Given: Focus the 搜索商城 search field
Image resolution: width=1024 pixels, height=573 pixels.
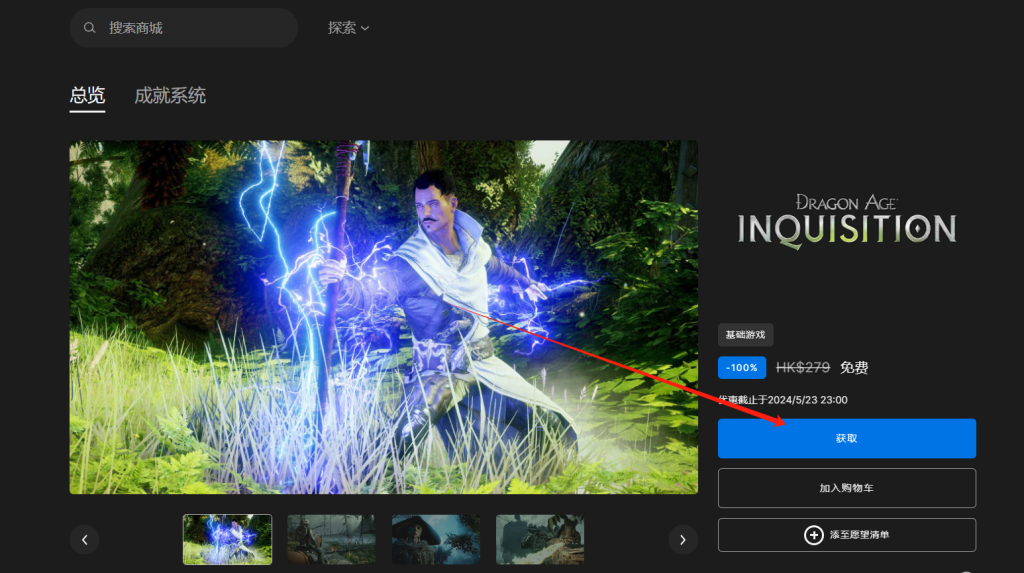Looking at the screenshot, I should [x=184, y=27].
